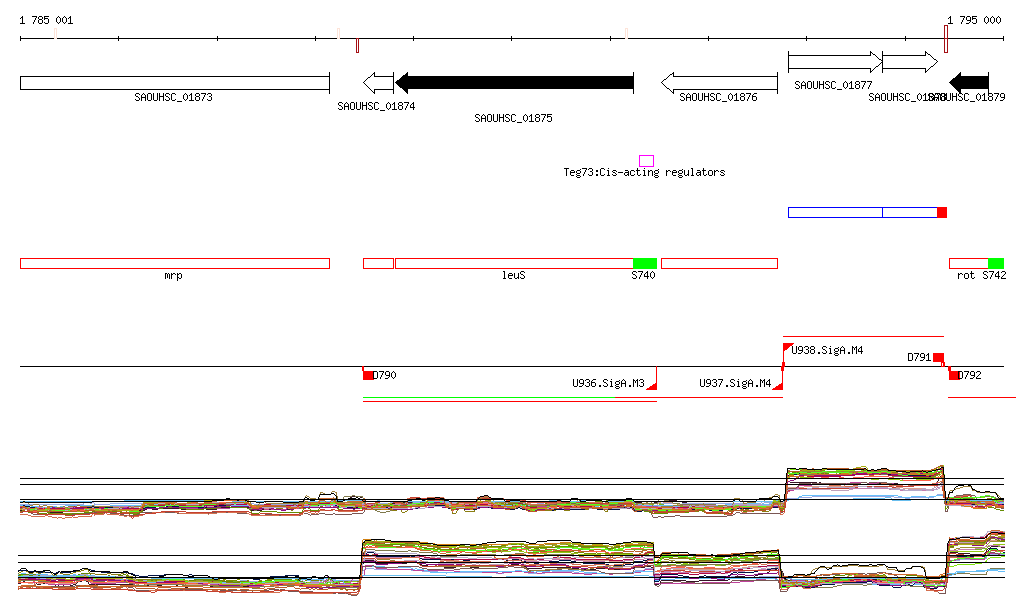The image size is (1024, 611).
Task: Click the SAOUHSC_01874 label text
Action: tap(376, 106)
